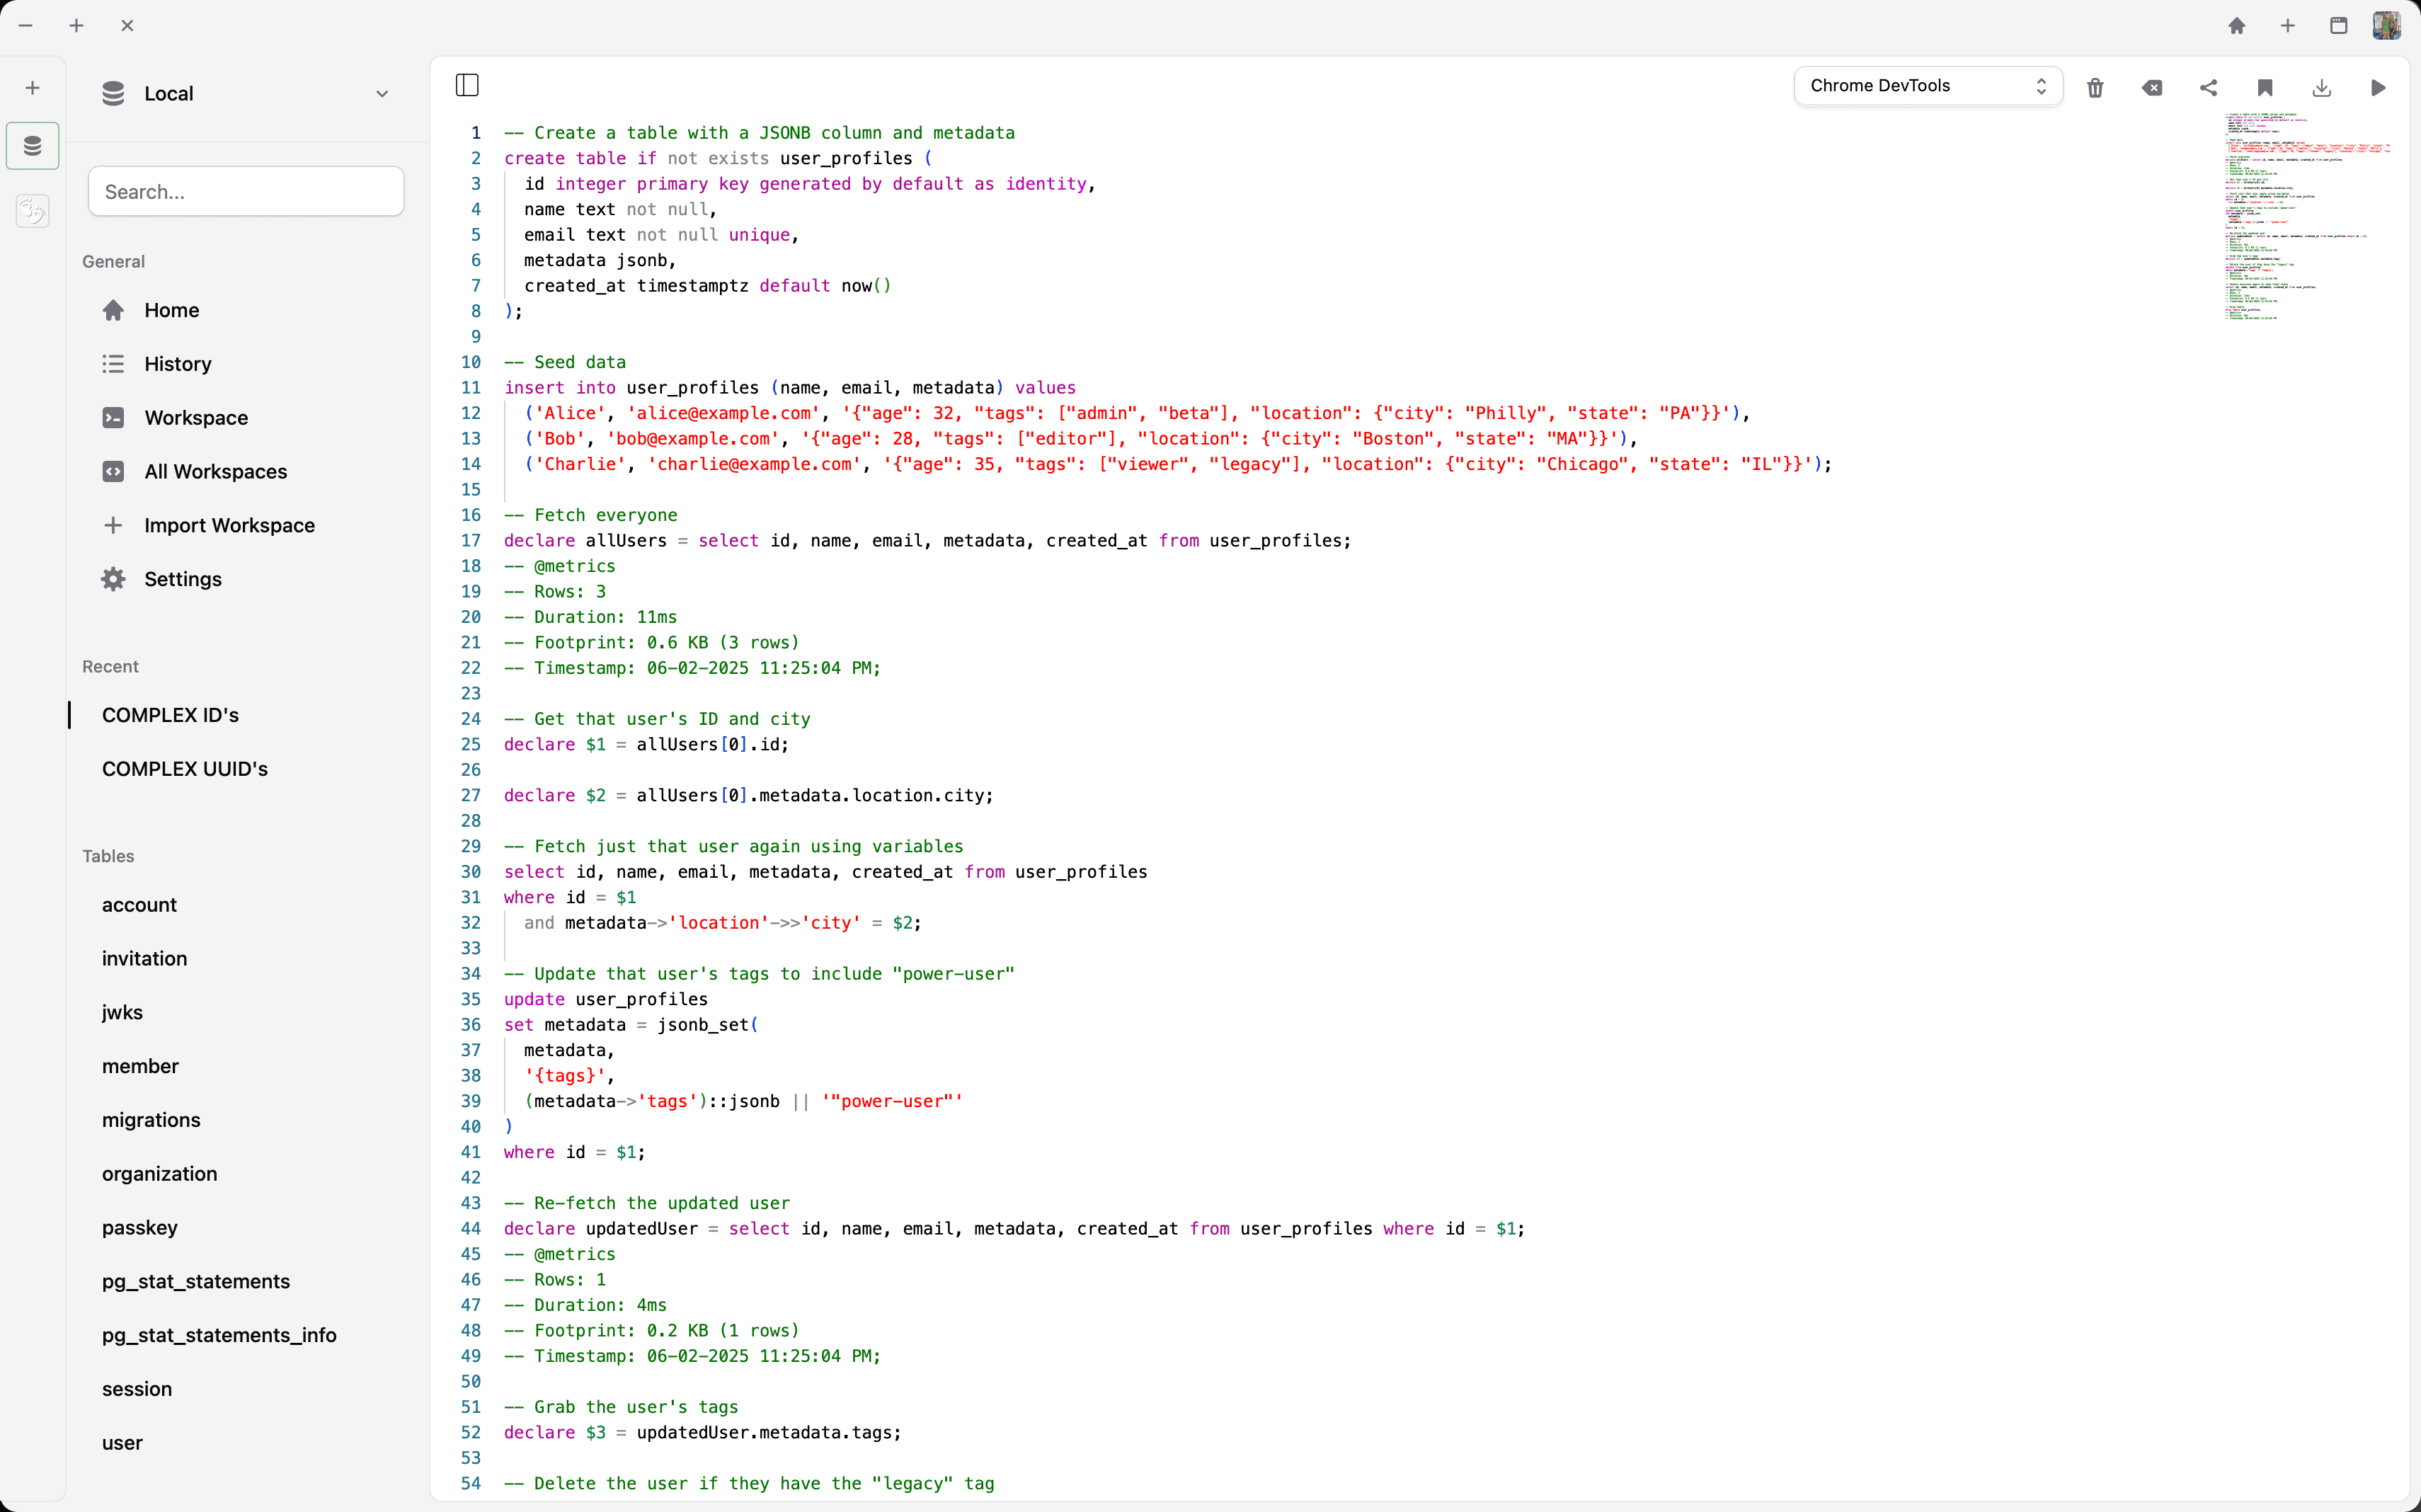
Task: Click the plus icon in left rail
Action: 32,88
